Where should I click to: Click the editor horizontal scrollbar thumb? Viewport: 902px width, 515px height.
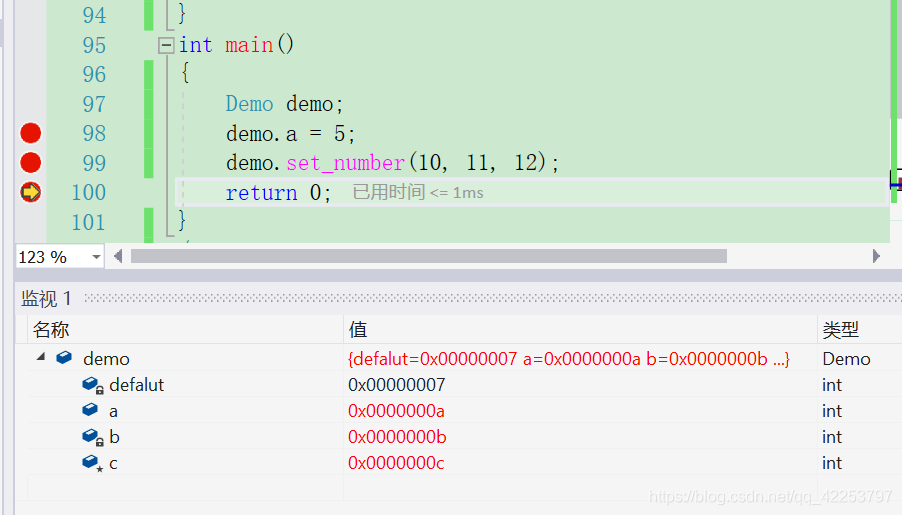pyautogui.click(x=429, y=256)
